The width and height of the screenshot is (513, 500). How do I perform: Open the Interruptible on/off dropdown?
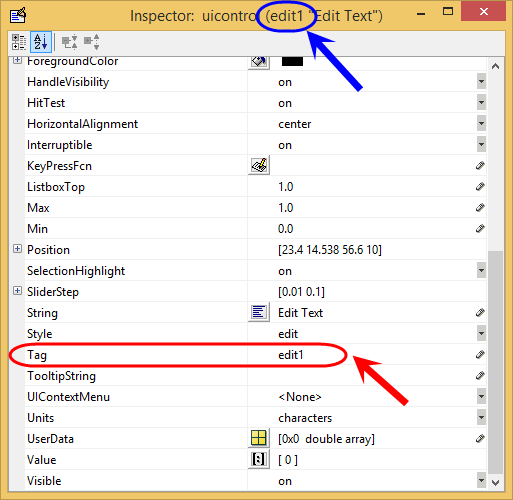coord(481,145)
